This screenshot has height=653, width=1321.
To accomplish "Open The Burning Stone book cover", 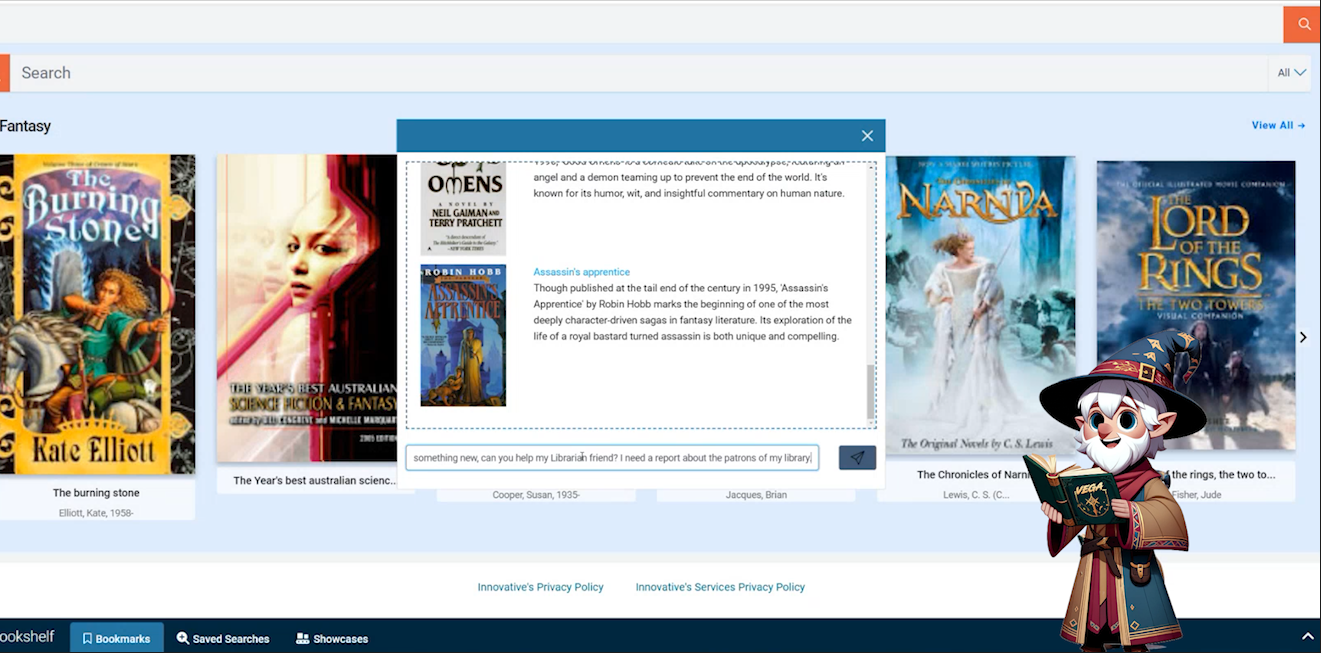I will pyautogui.click(x=97, y=314).
